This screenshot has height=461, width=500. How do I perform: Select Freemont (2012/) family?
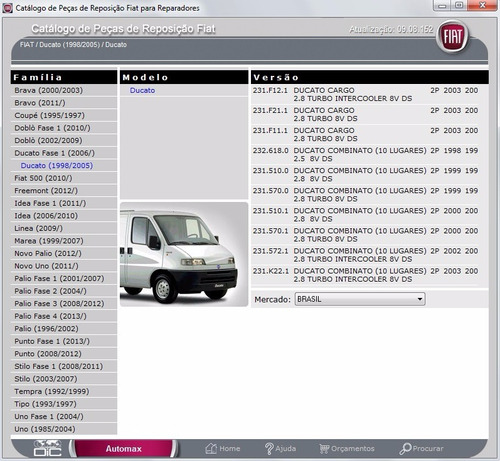click(64, 191)
